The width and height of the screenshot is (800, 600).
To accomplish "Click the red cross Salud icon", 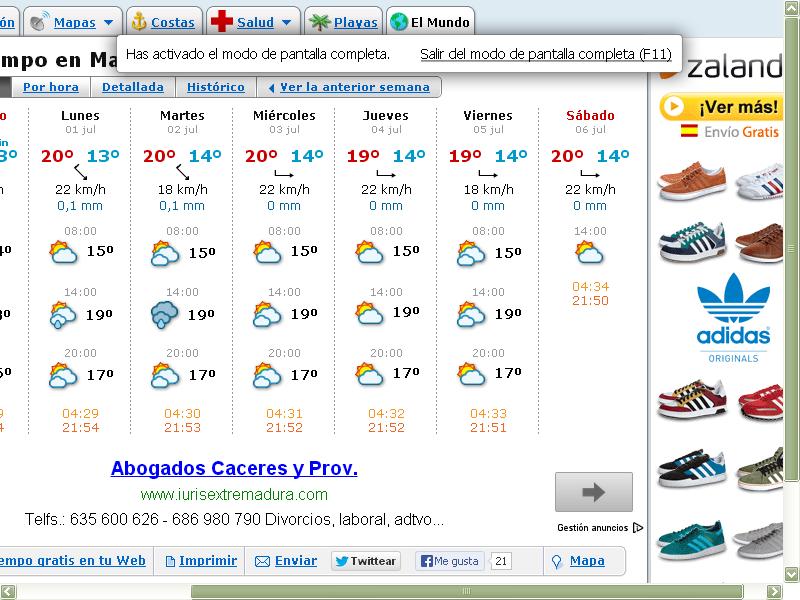I will [220, 22].
